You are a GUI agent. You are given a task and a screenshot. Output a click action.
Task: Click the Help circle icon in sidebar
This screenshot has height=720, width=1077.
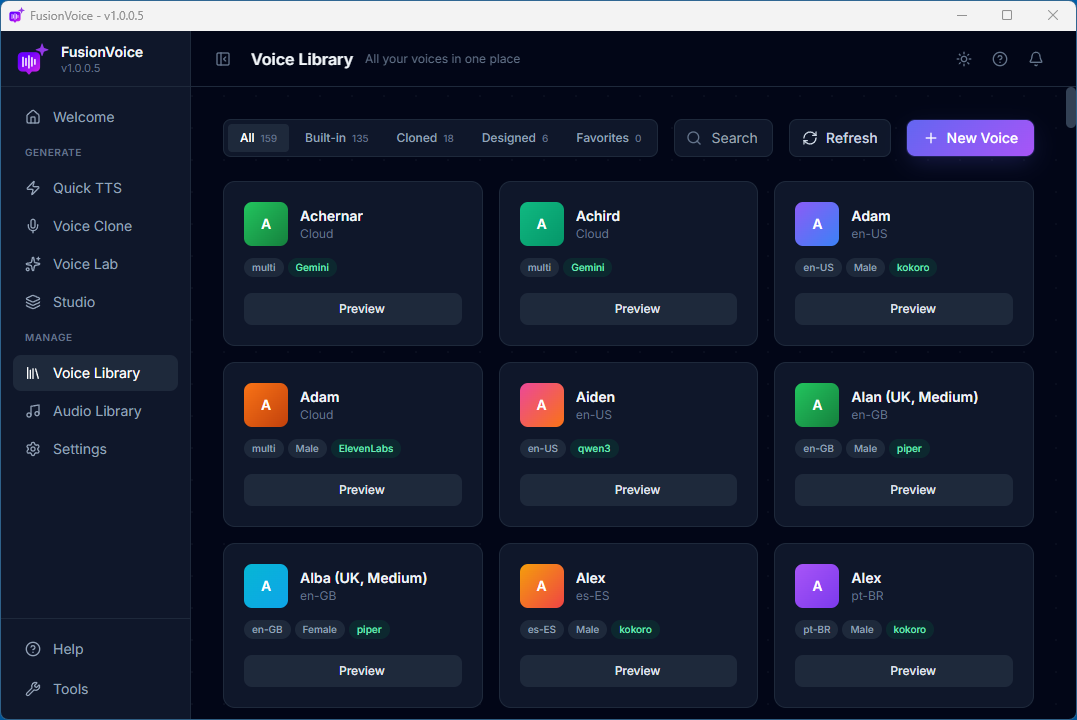coord(33,649)
